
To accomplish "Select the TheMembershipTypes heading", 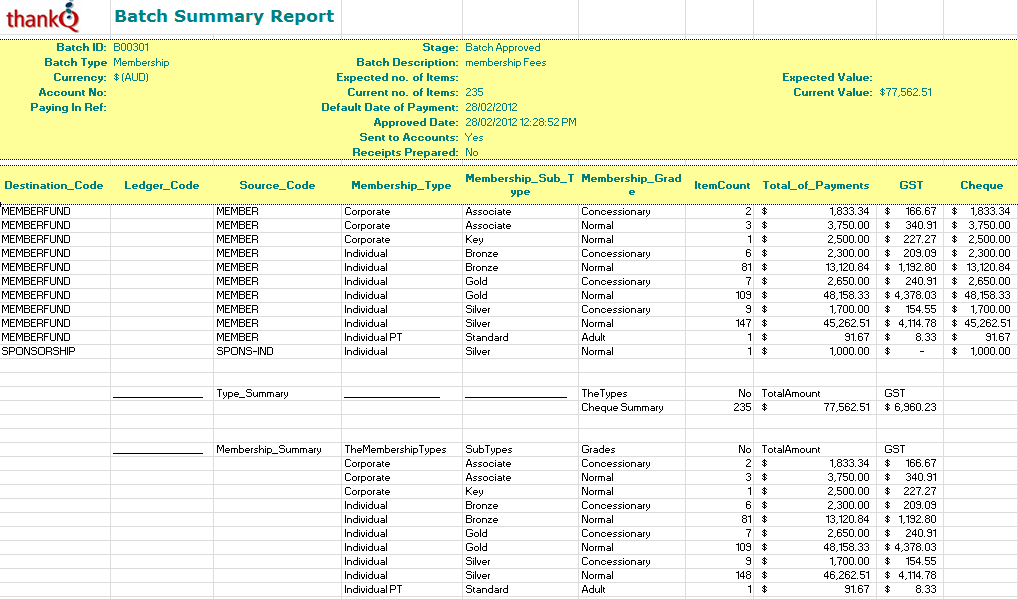I will coord(395,449).
